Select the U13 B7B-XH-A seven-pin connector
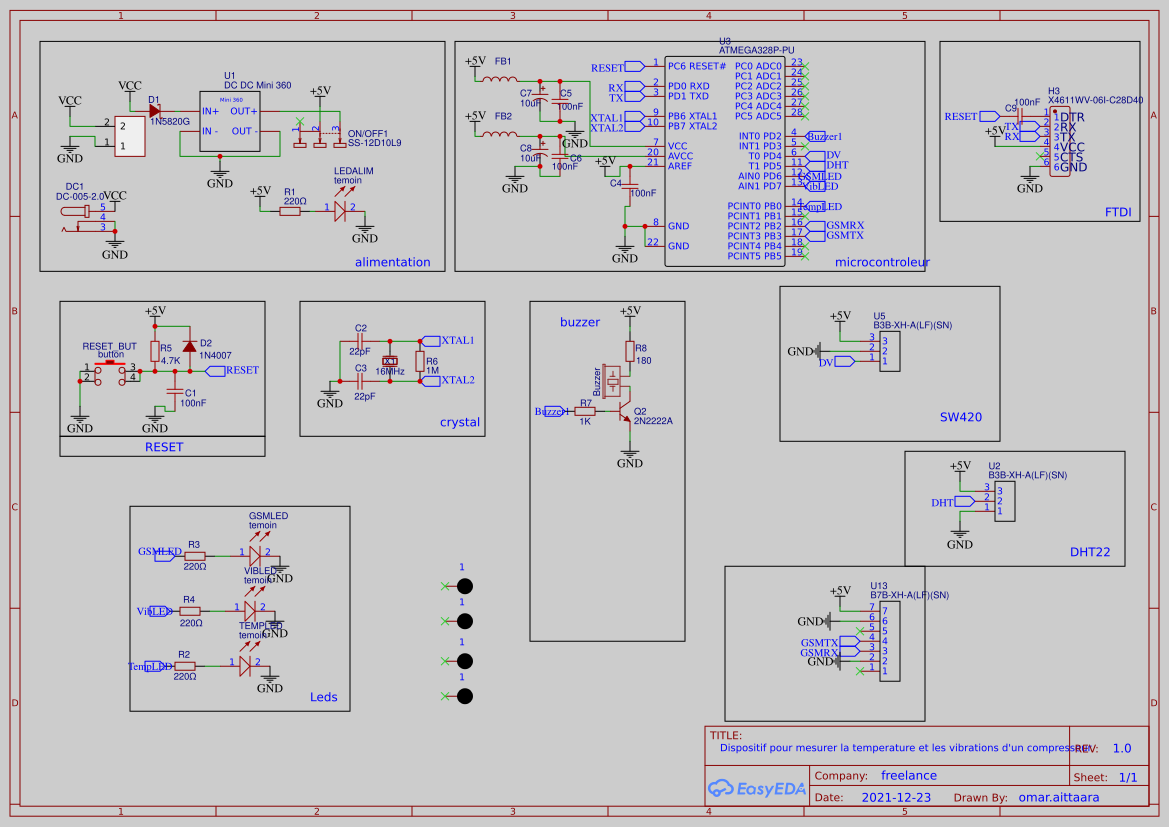1169x827 pixels. [889, 641]
